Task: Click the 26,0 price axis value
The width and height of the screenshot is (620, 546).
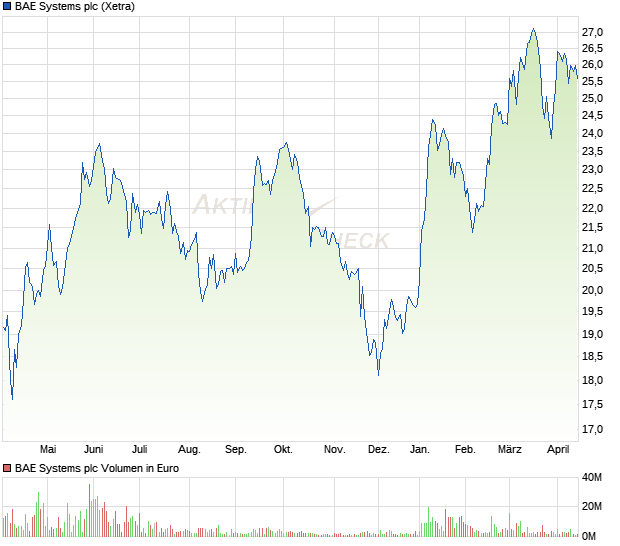Action: tap(592, 64)
